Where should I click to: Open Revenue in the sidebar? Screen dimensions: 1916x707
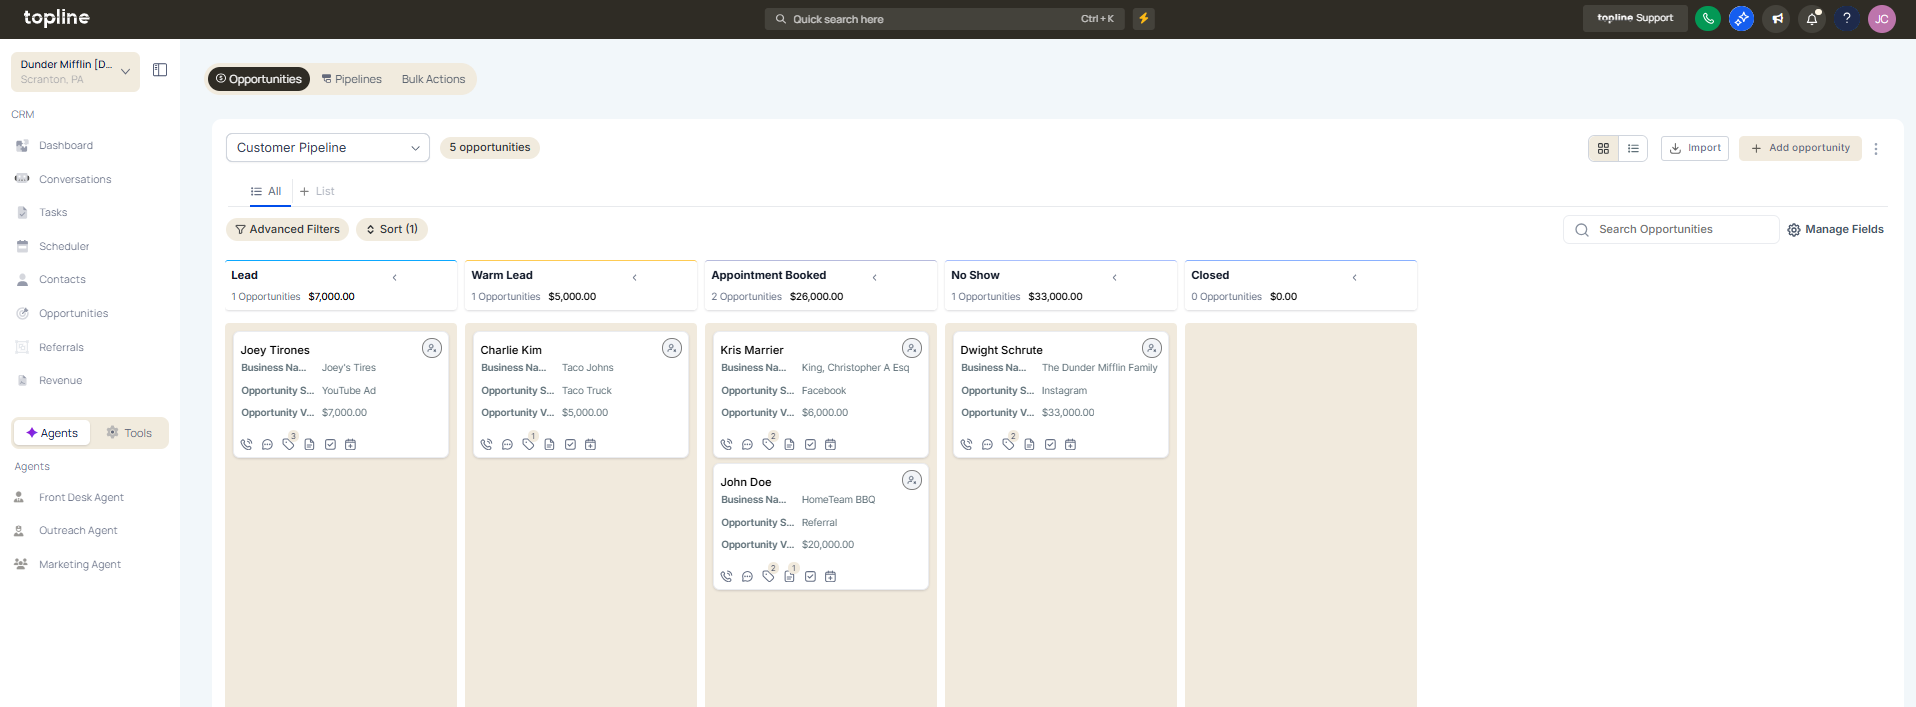pos(60,381)
